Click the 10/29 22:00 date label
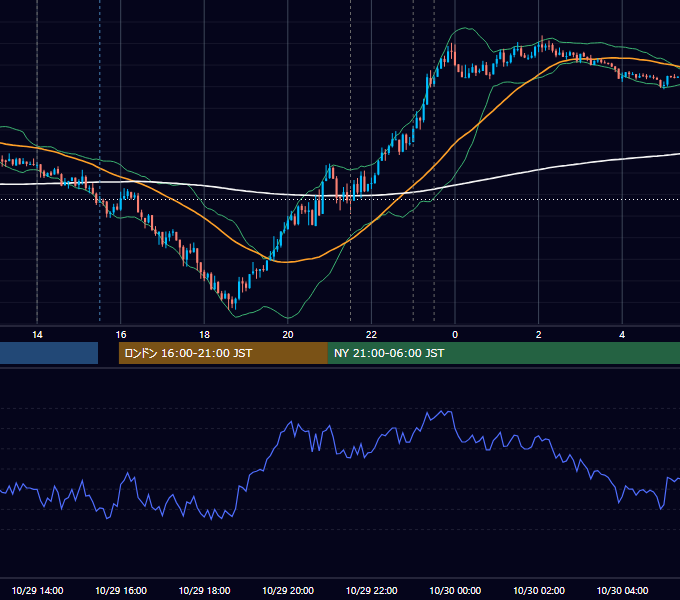The height and width of the screenshot is (600, 680). point(371,590)
